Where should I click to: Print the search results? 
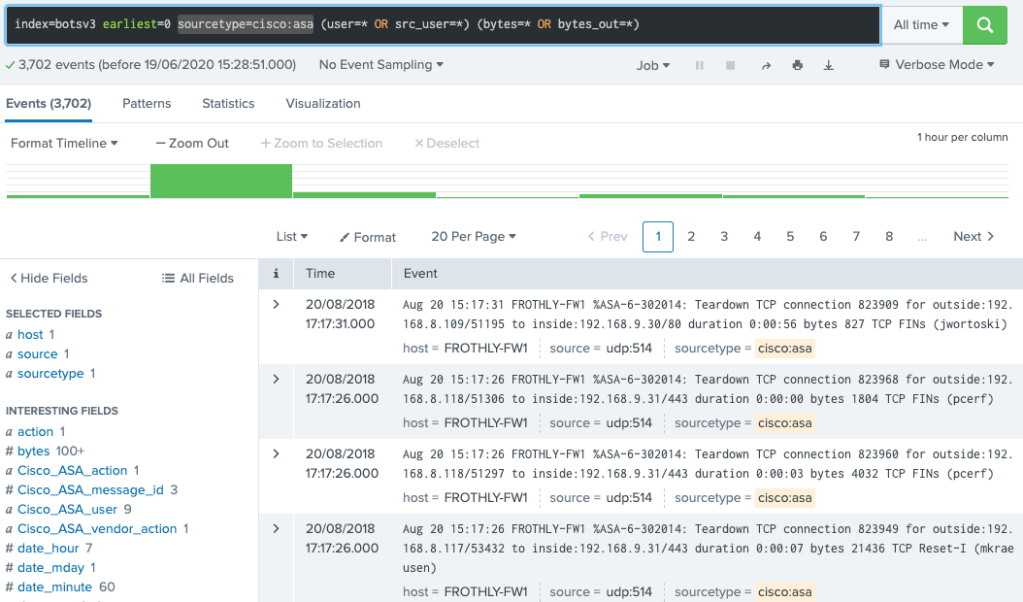tap(797, 65)
